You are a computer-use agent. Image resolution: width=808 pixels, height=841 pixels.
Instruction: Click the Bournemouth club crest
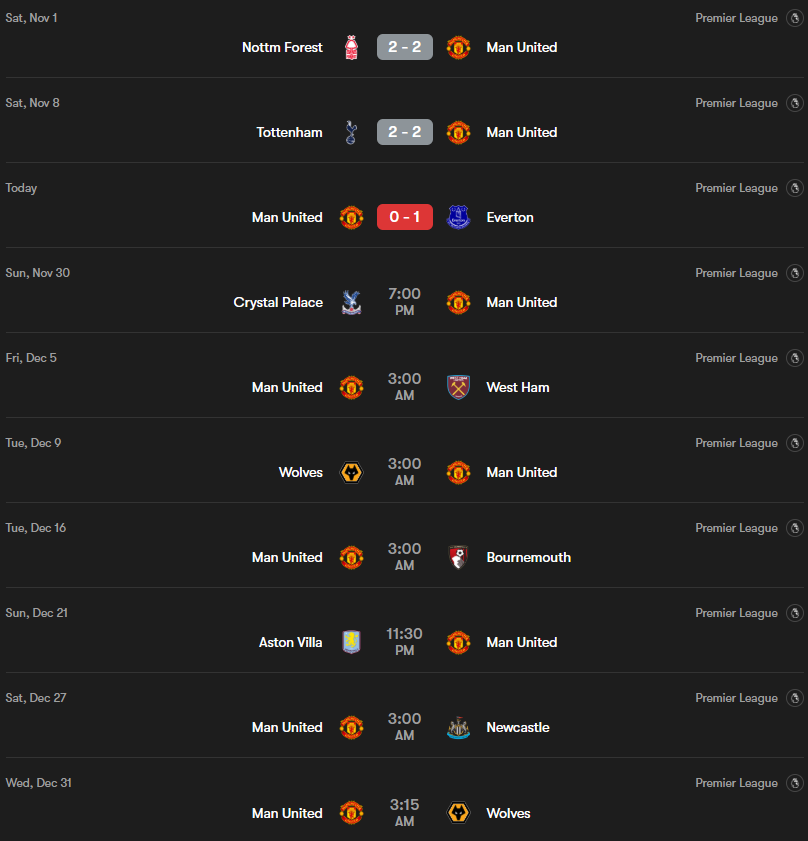(459, 557)
